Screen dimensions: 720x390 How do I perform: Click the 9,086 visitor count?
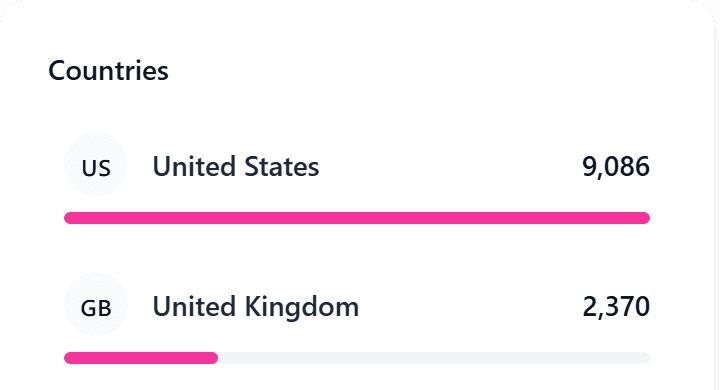616,166
